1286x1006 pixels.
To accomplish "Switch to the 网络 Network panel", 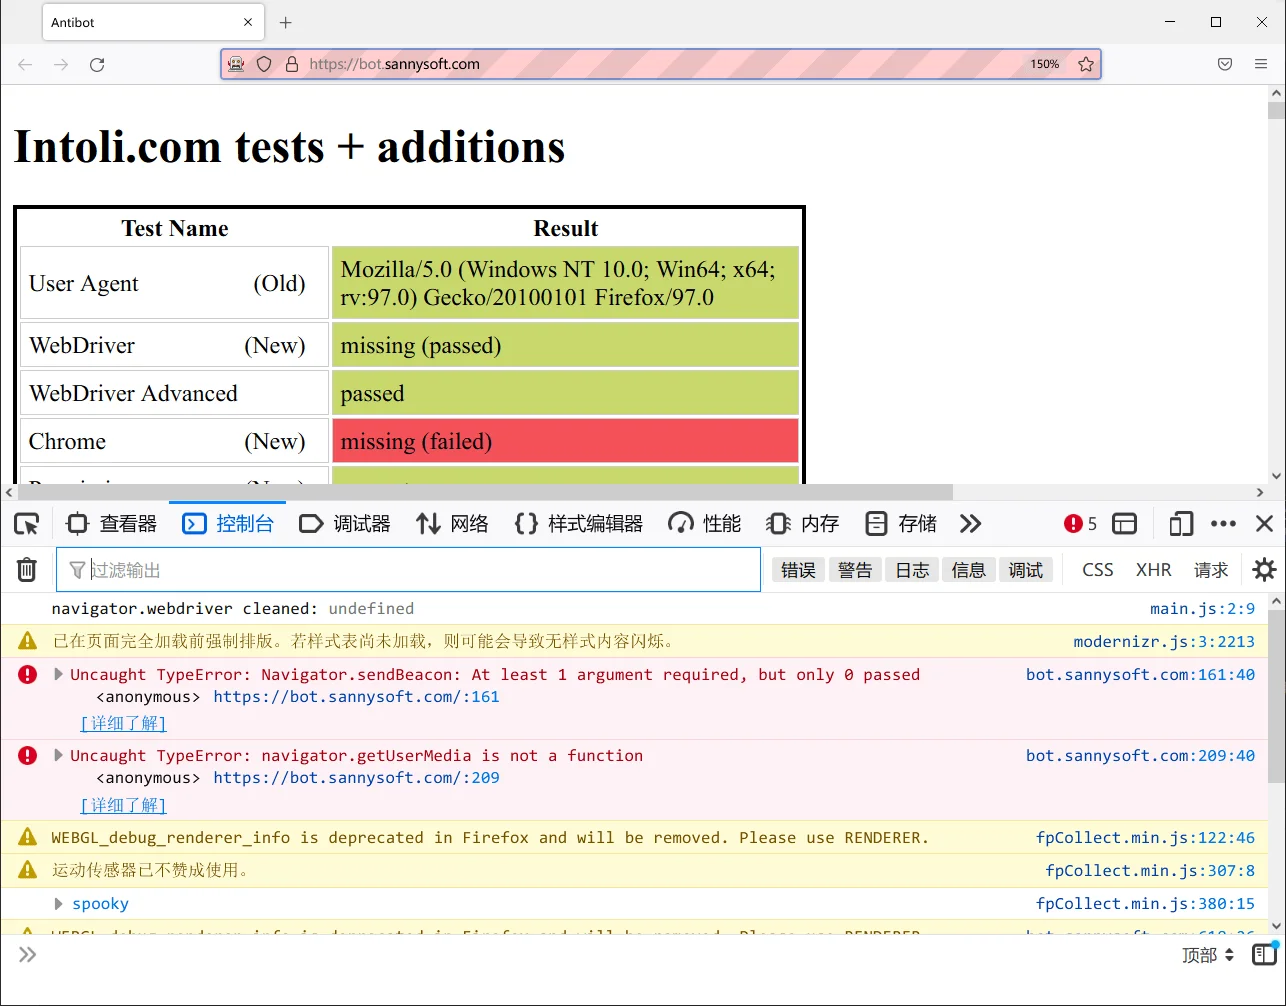I will [452, 523].
